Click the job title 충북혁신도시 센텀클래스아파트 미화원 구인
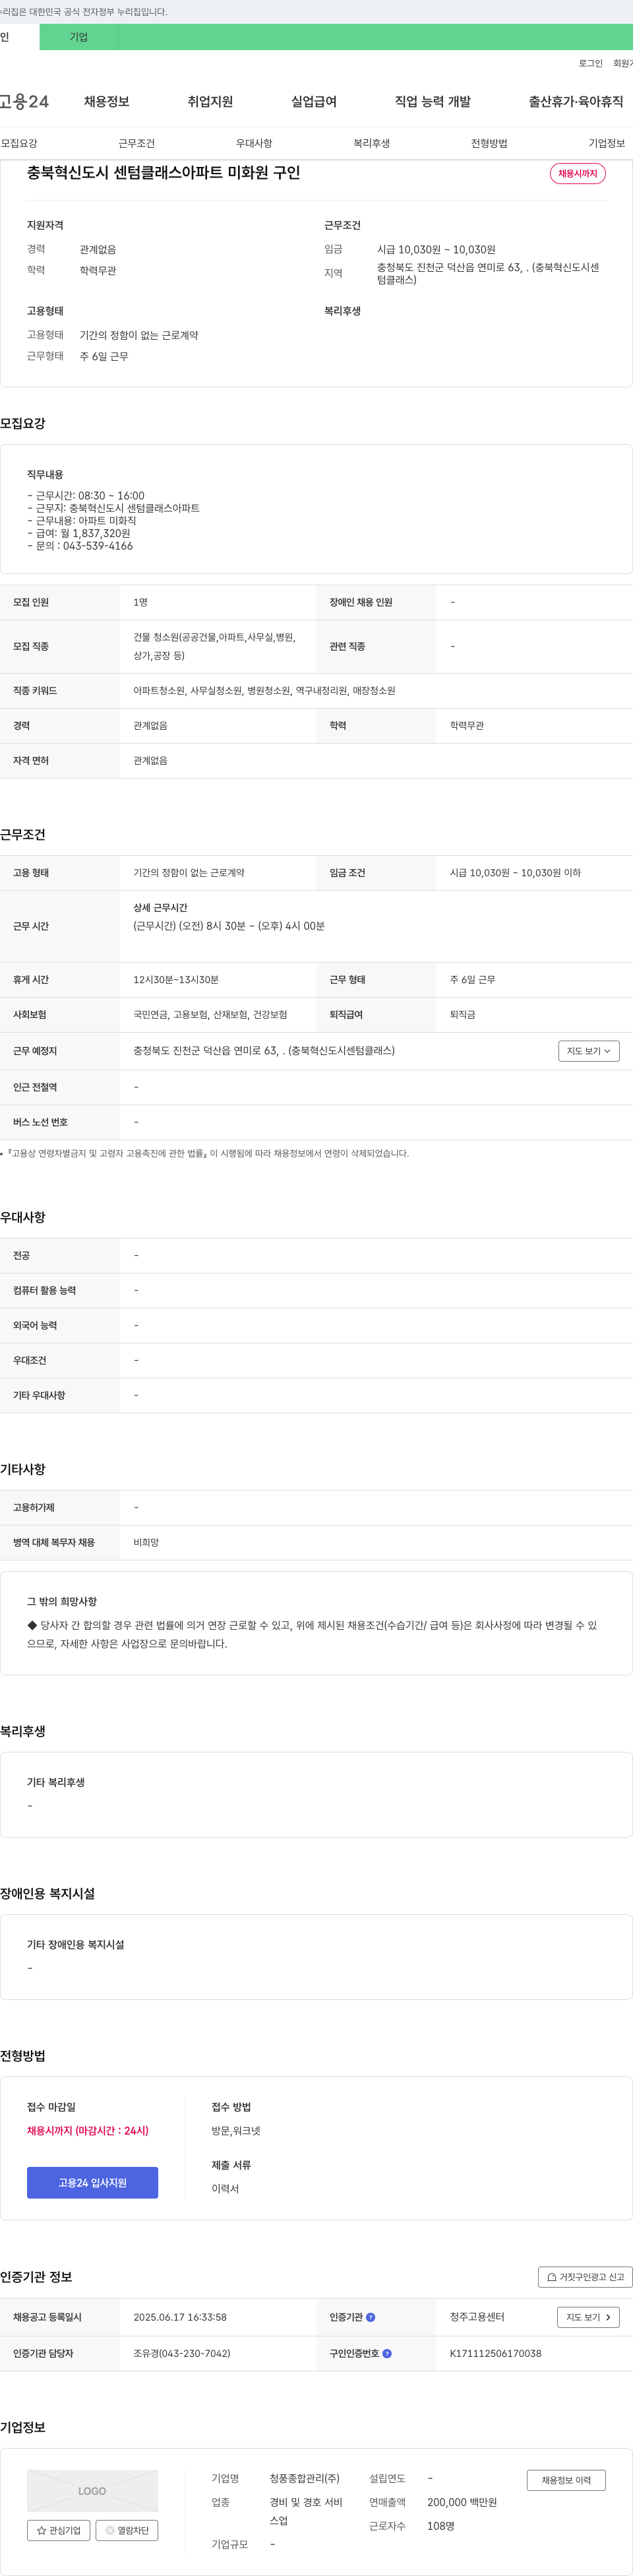The height and width of the screenshot is (2576, 633). click(x=163, y=172)
